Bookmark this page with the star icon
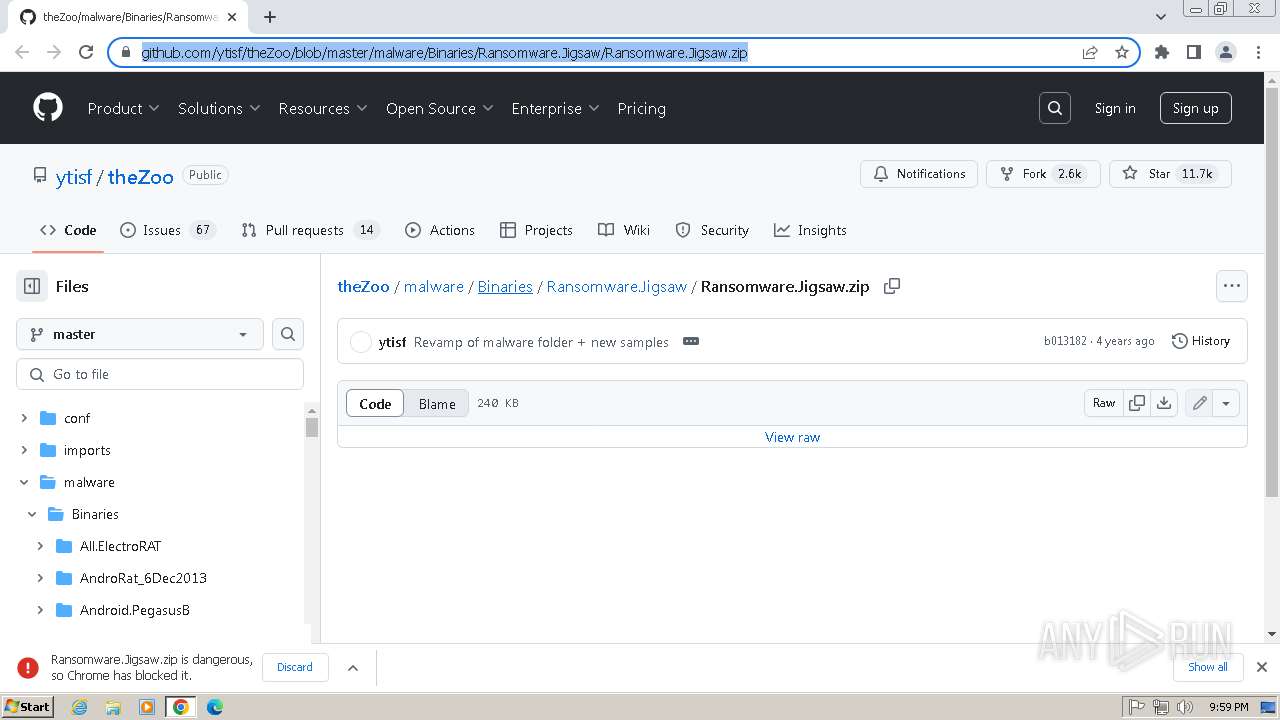The width and height of the screenshot is (1280, 720). coord(1122,52)
